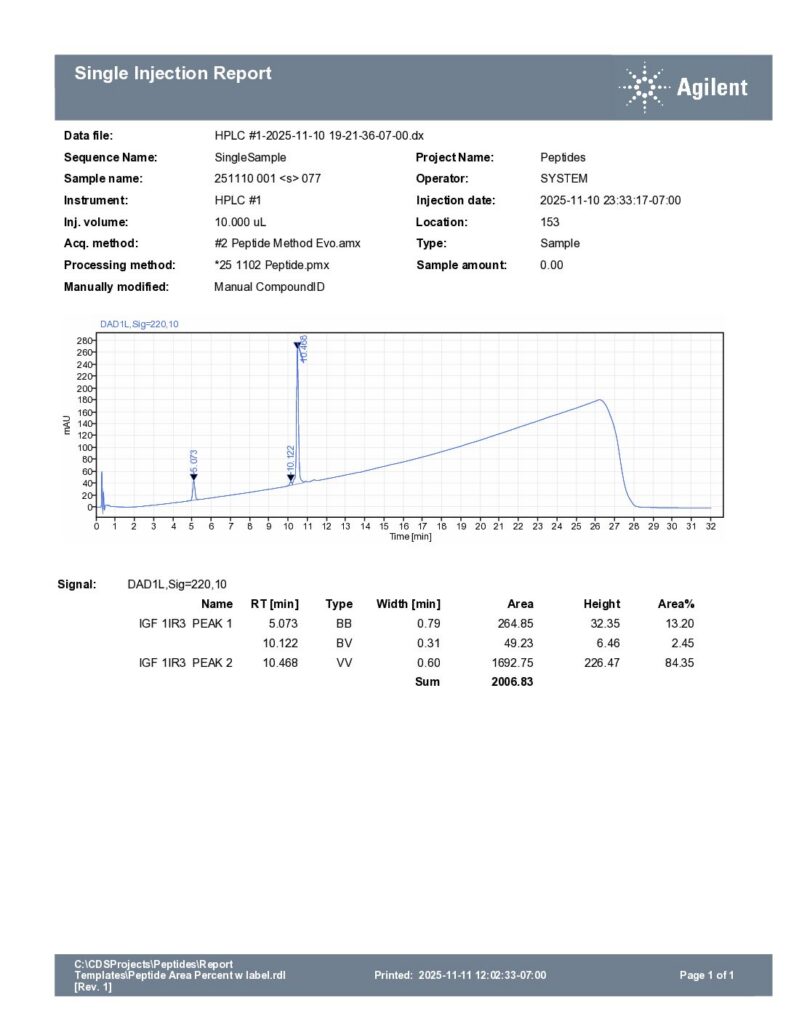This screenshot has width=791, height=1024.
Task: Click project name value 'Peptides'
Action: (x=562, y=157)
